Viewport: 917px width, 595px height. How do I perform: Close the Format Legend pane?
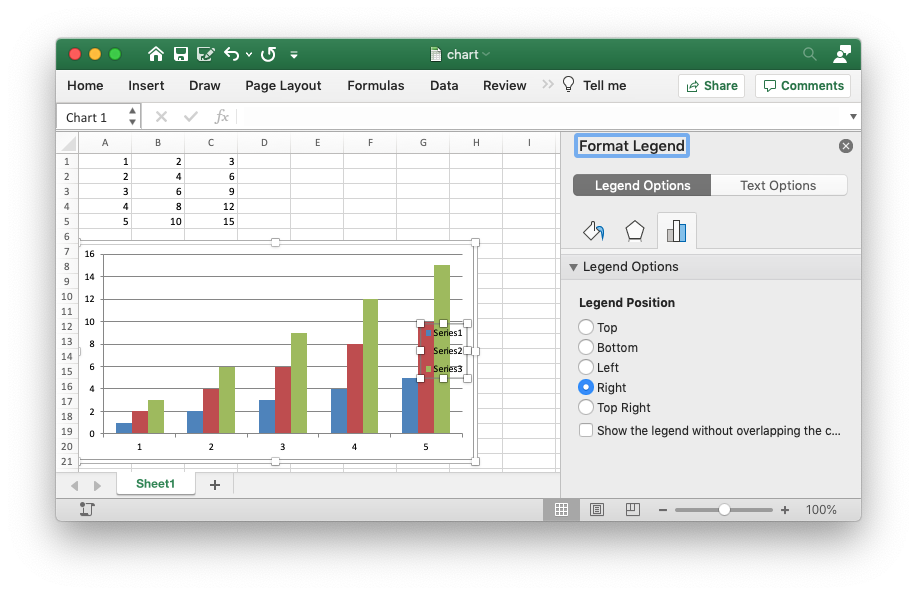pos(846,146)
